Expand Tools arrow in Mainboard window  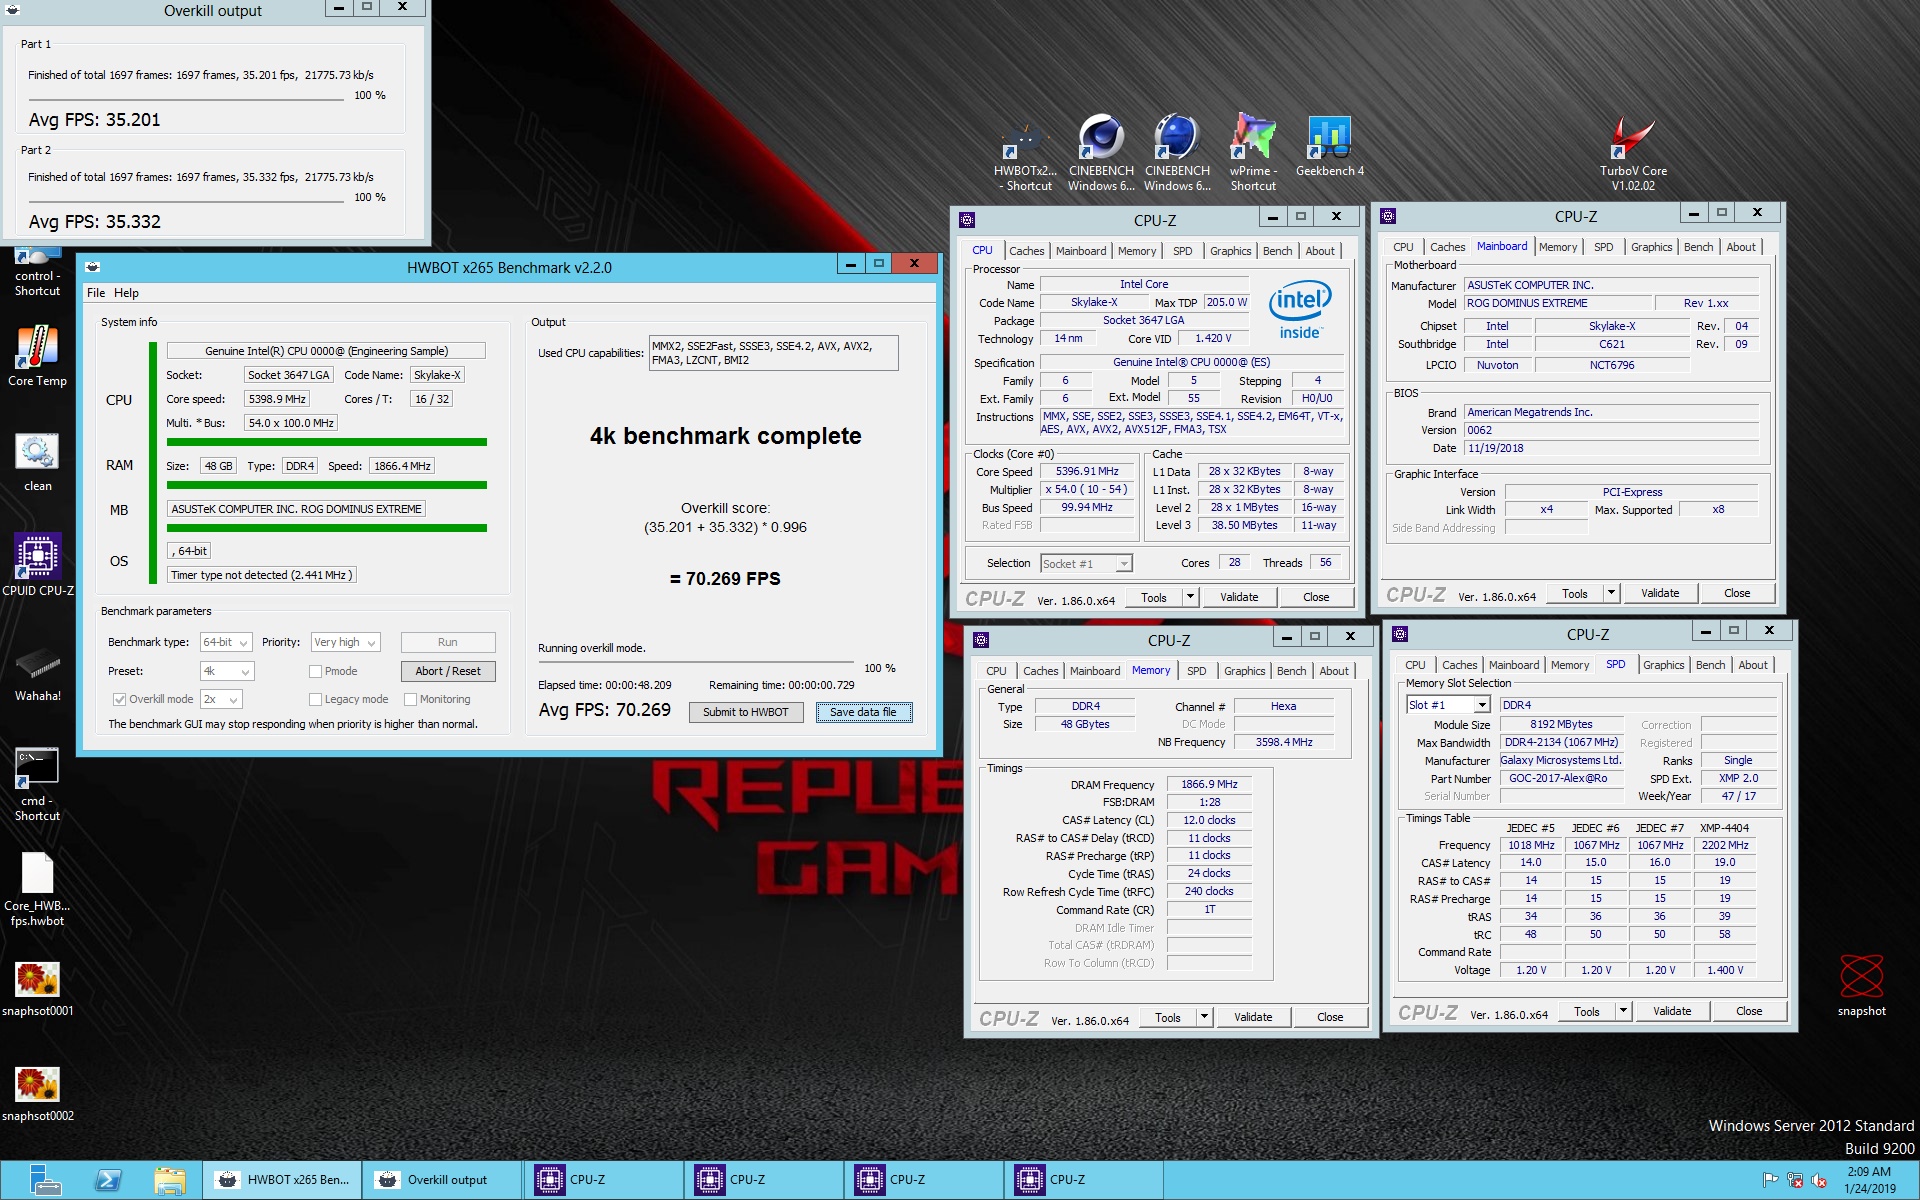1611,593
